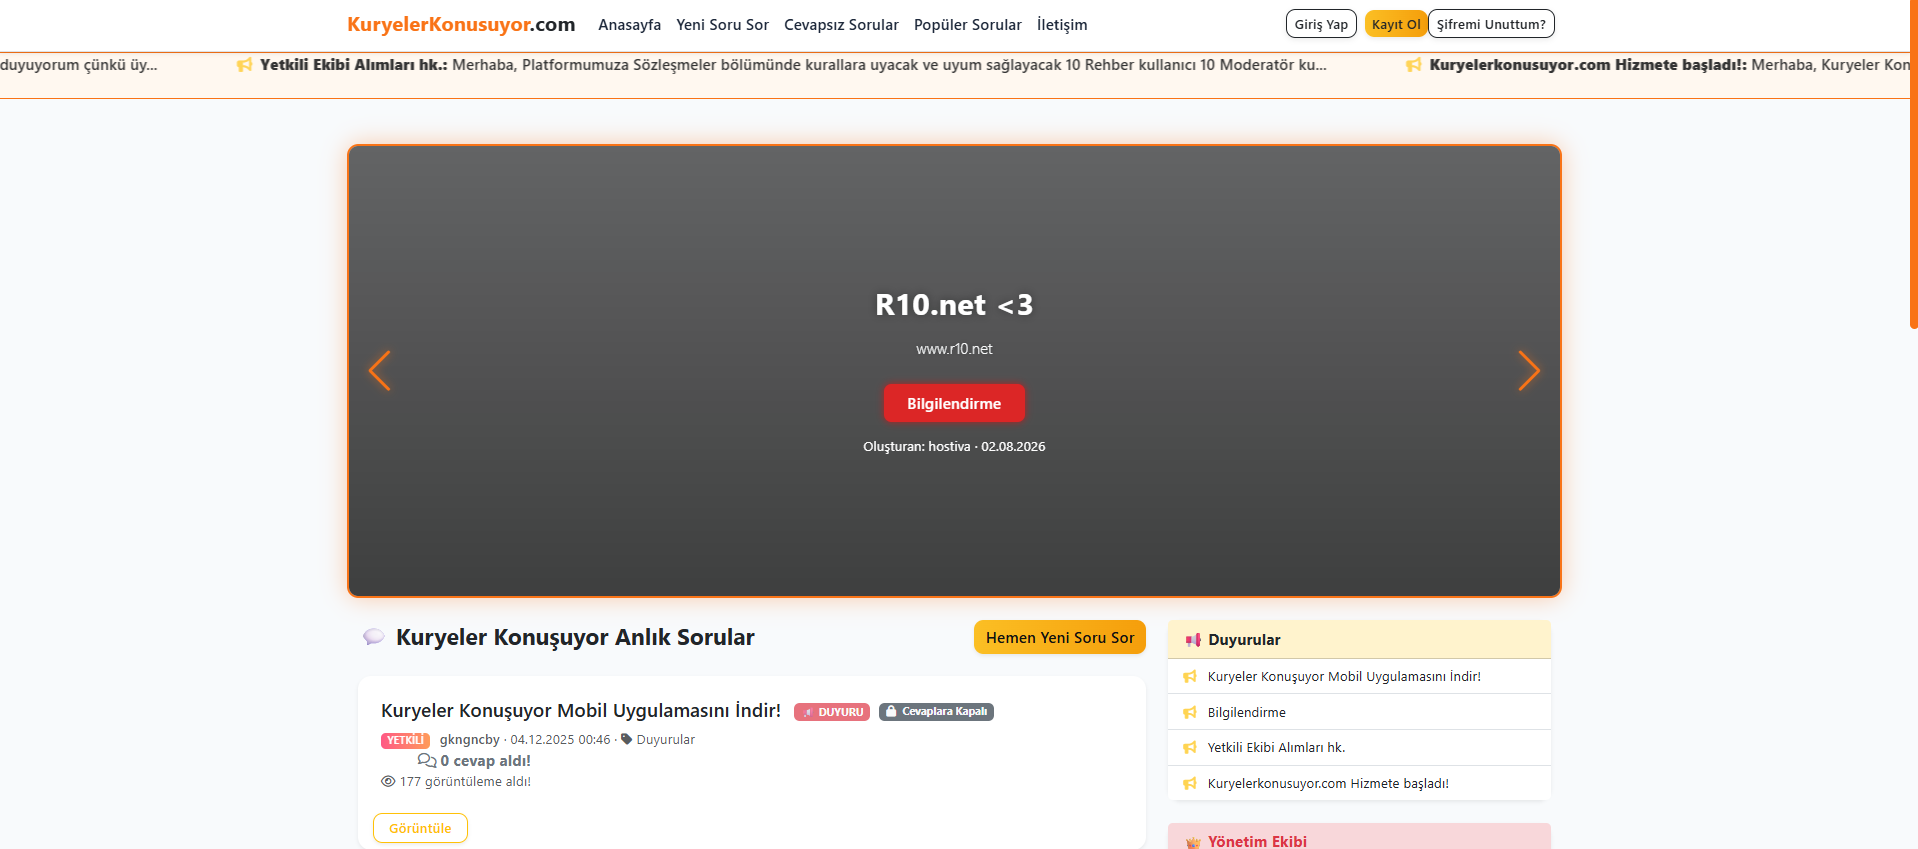
Task: Click the comments icon next to 0 cevap
Action: click(x=427, y=761)
